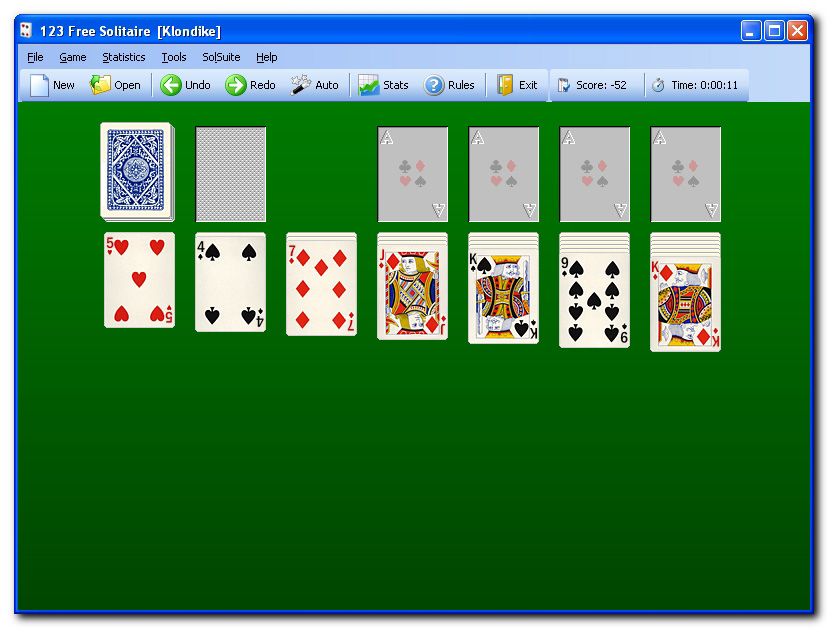Click the Exit button label
Image resolution: width=828 pixels, height=628 pixels.
528,85
